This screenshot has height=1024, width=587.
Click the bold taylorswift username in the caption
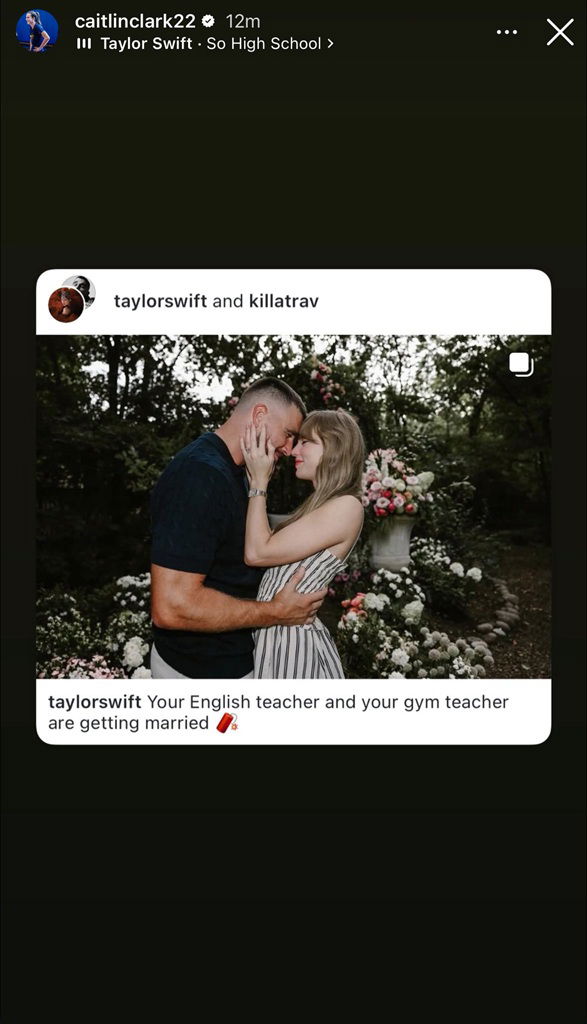95,702
